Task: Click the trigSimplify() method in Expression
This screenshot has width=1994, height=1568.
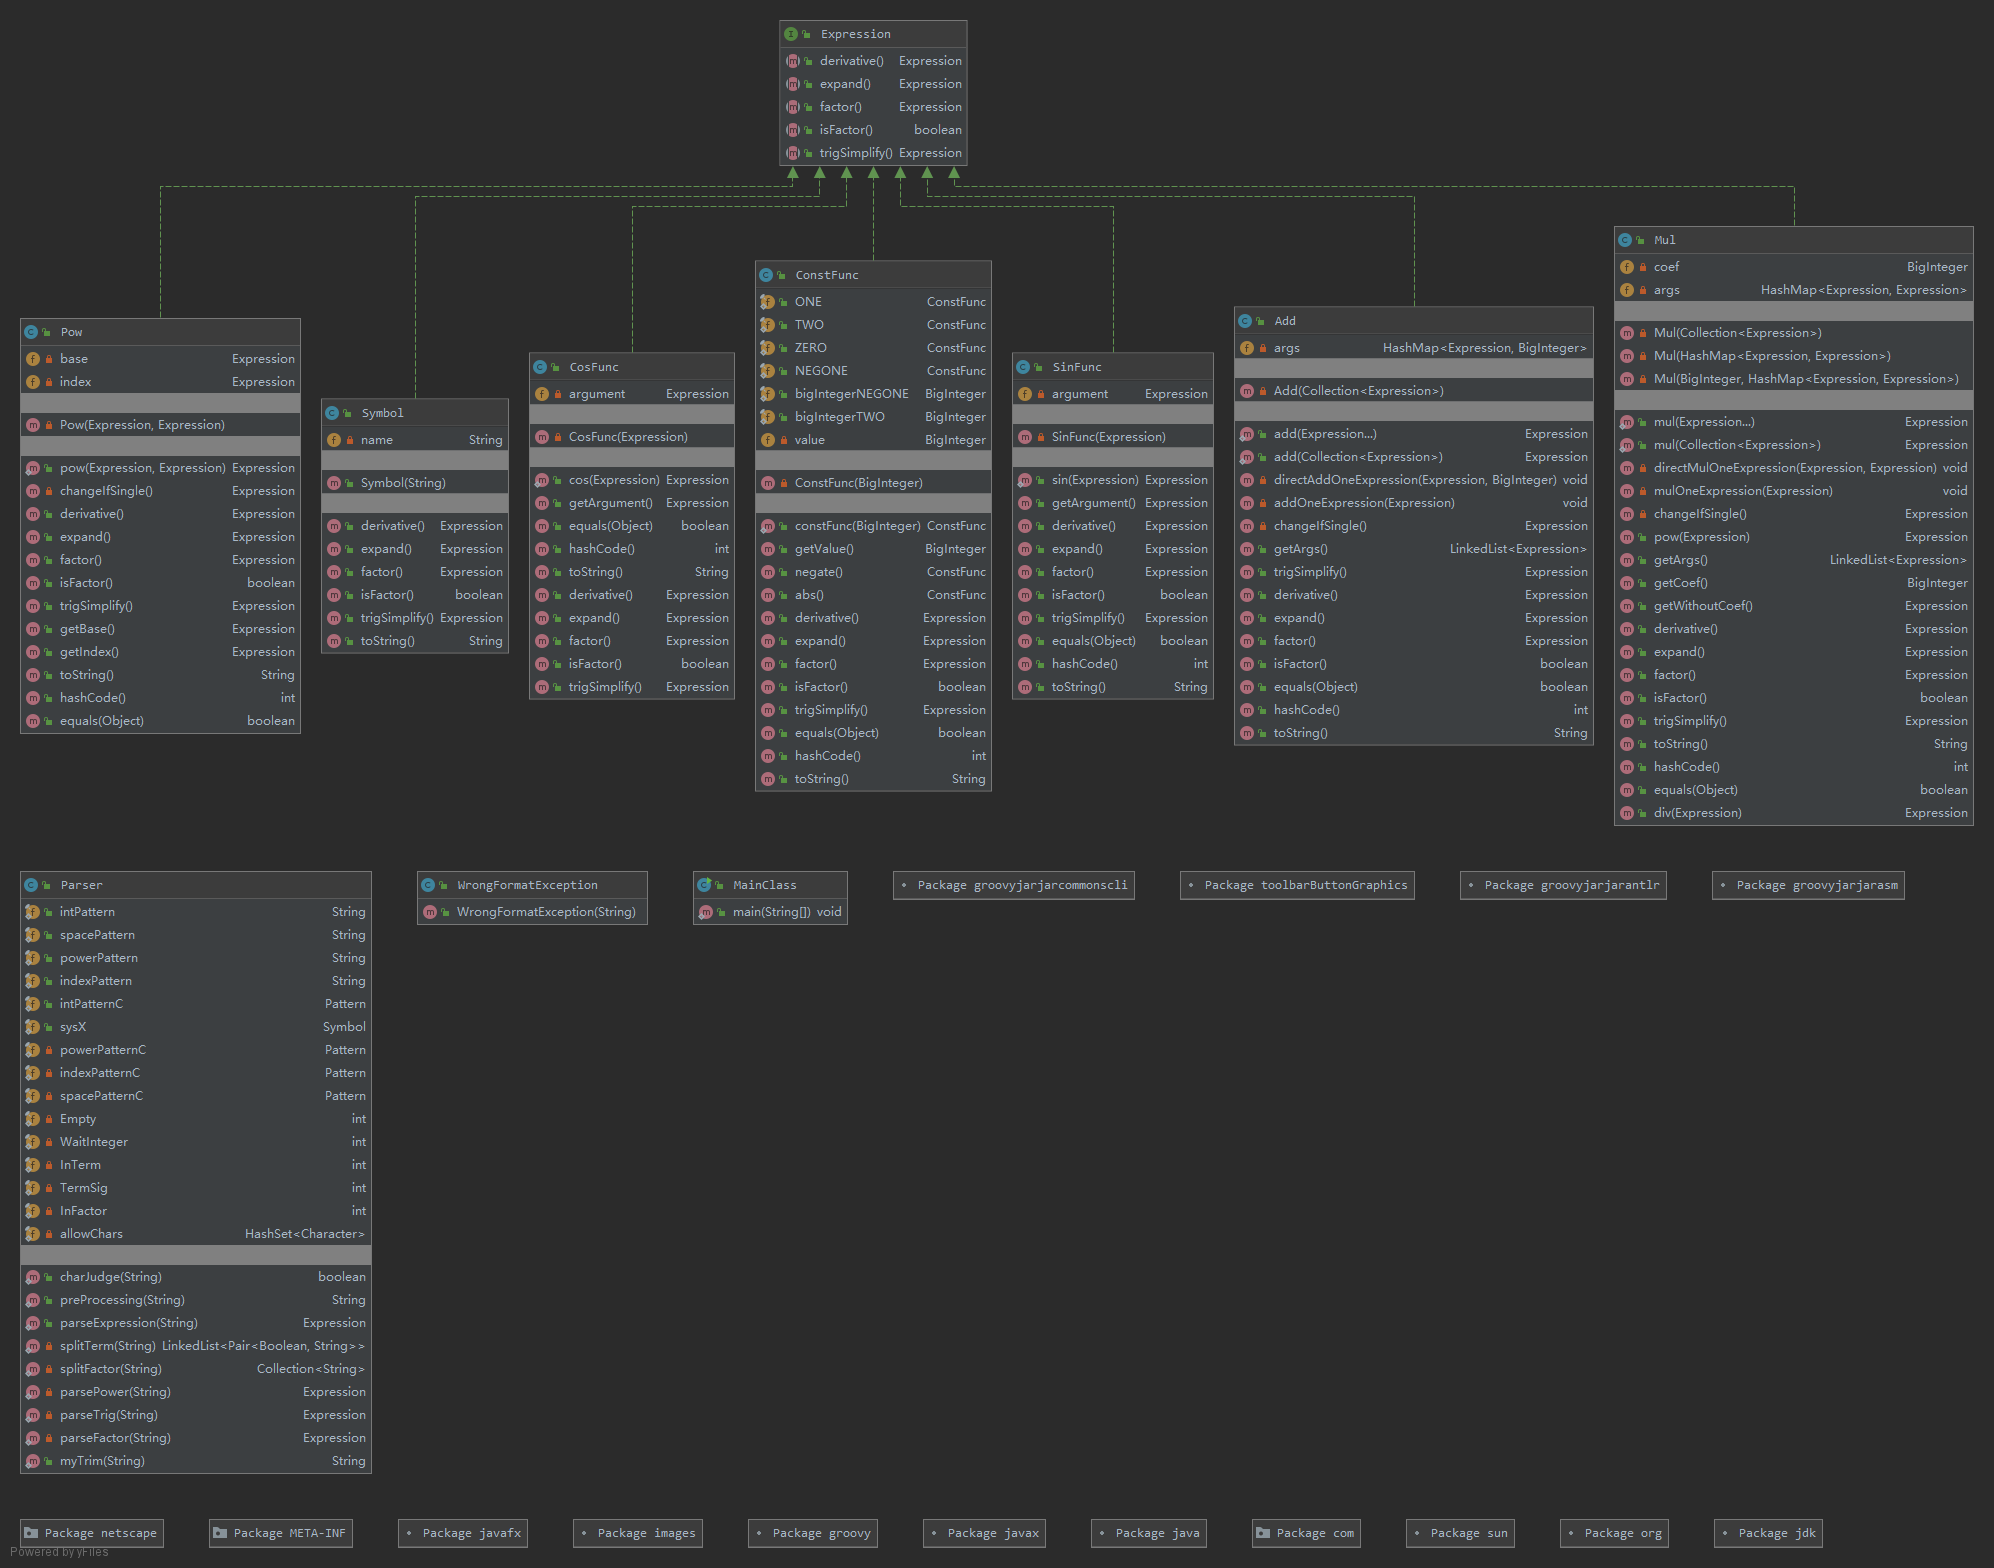Action: [x=856, y=153]
